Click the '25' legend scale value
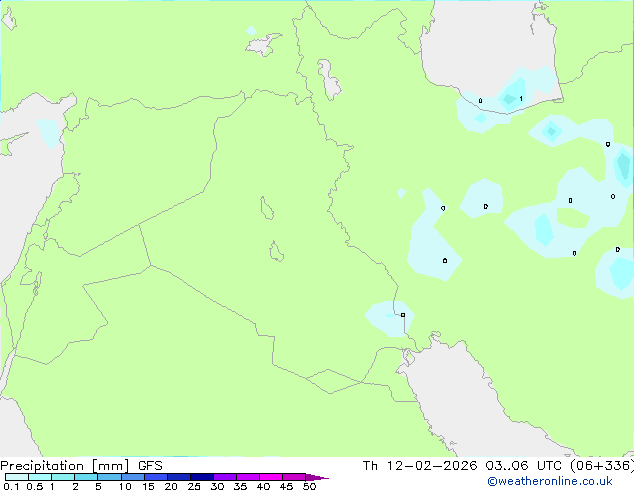This screenshot has width=634, height=490. (194, 486)
